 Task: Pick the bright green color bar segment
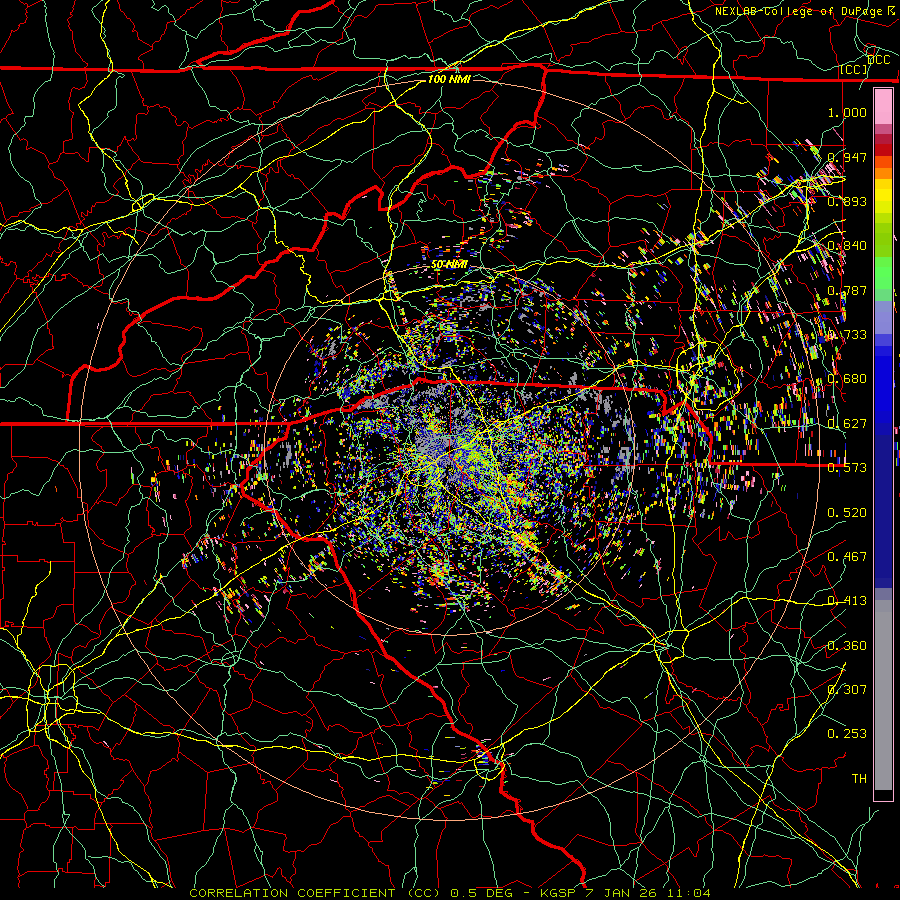(x=883, y=273)
